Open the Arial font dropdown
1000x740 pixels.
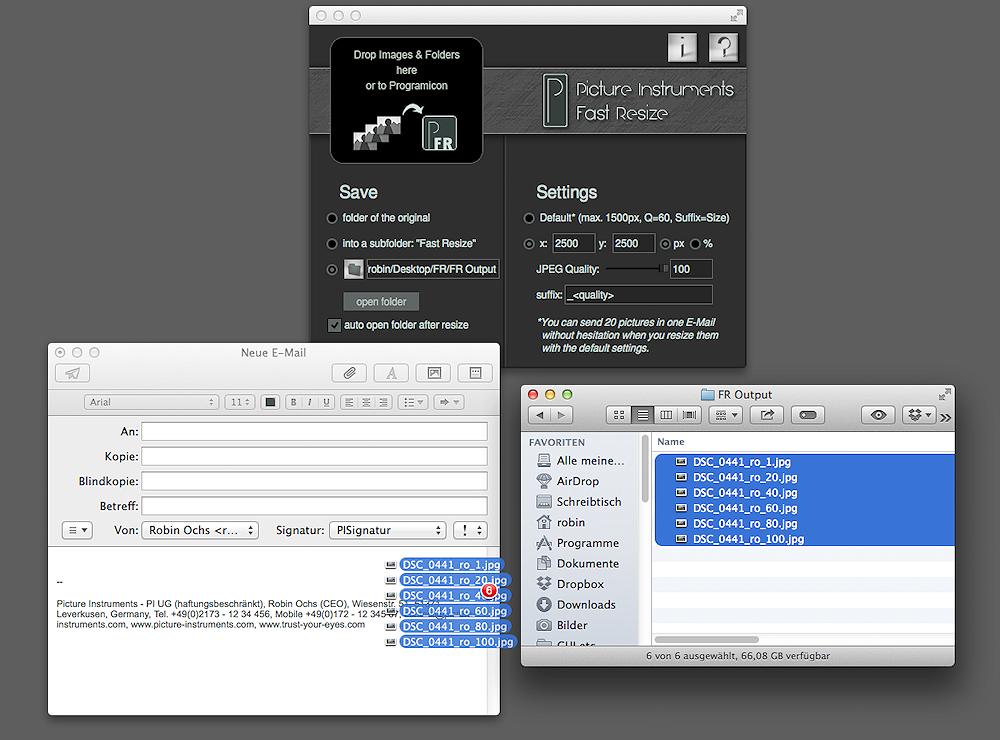[x=152, y=402]
